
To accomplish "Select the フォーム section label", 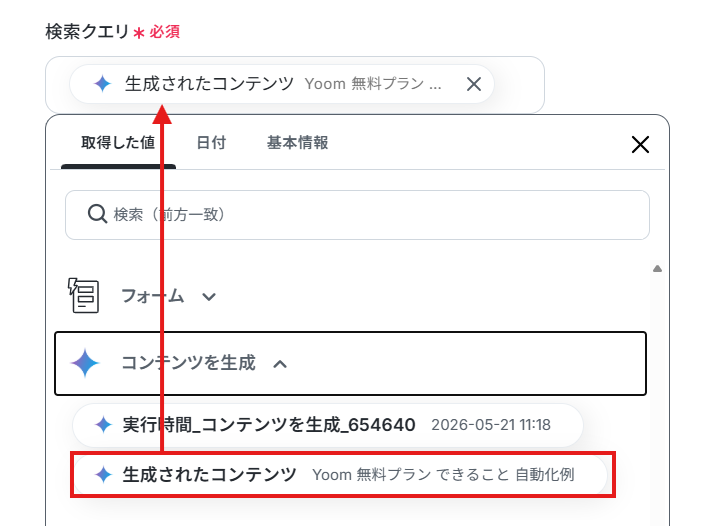I will click(152, 296).
